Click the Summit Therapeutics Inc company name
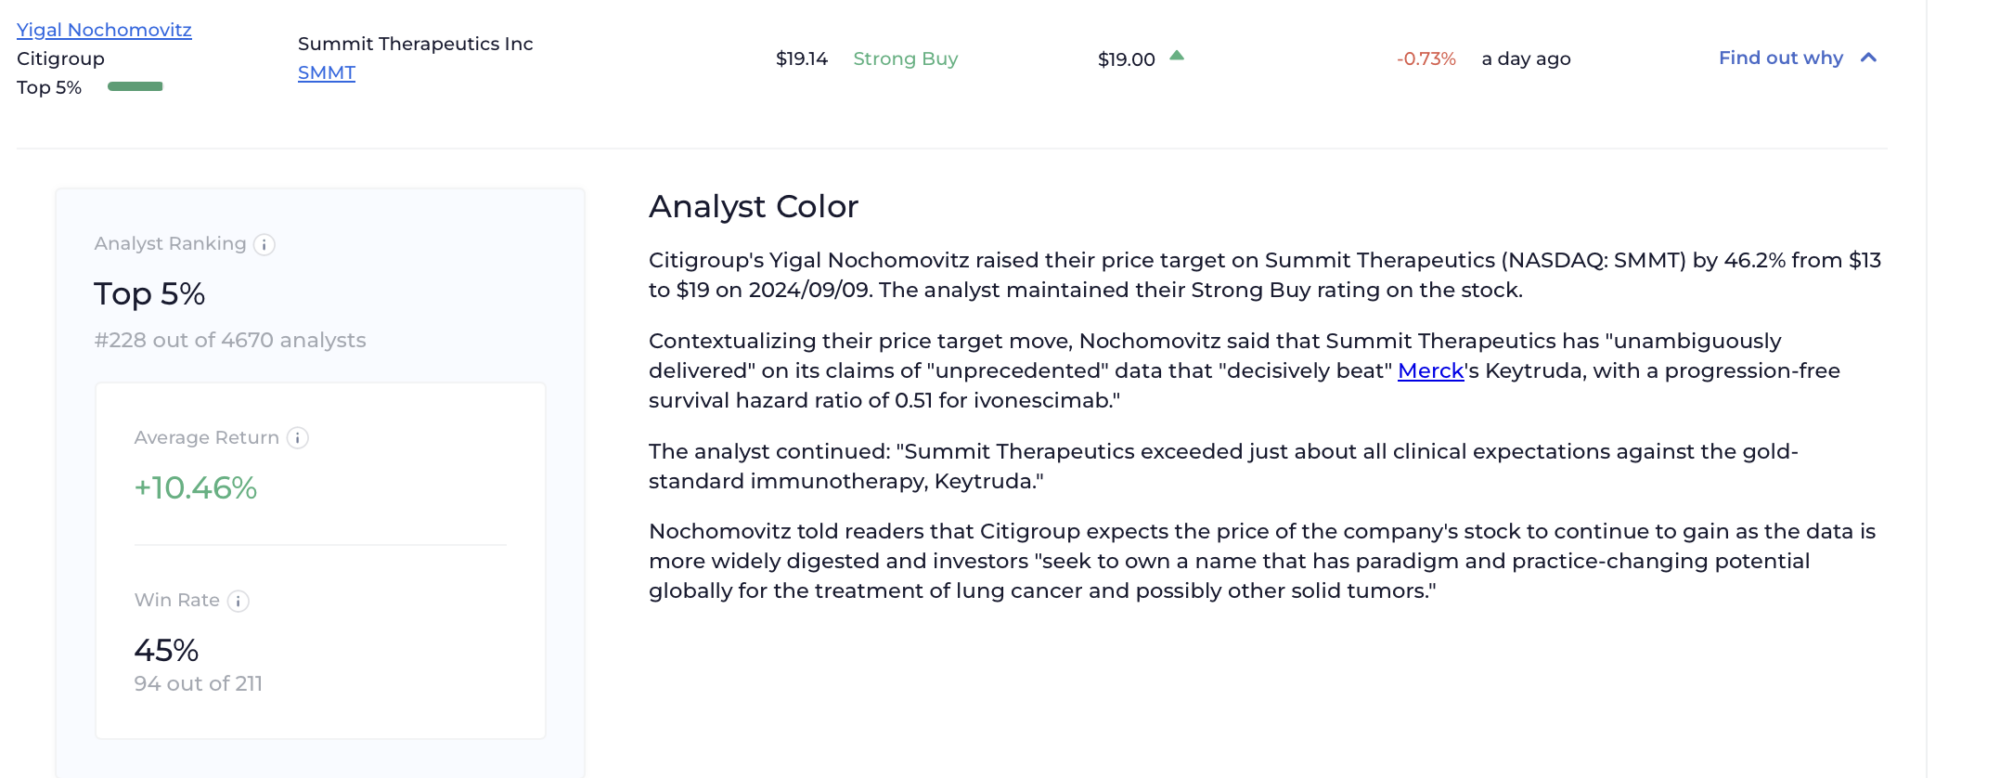Screen dimensions: 2000x778 (415, 44)
